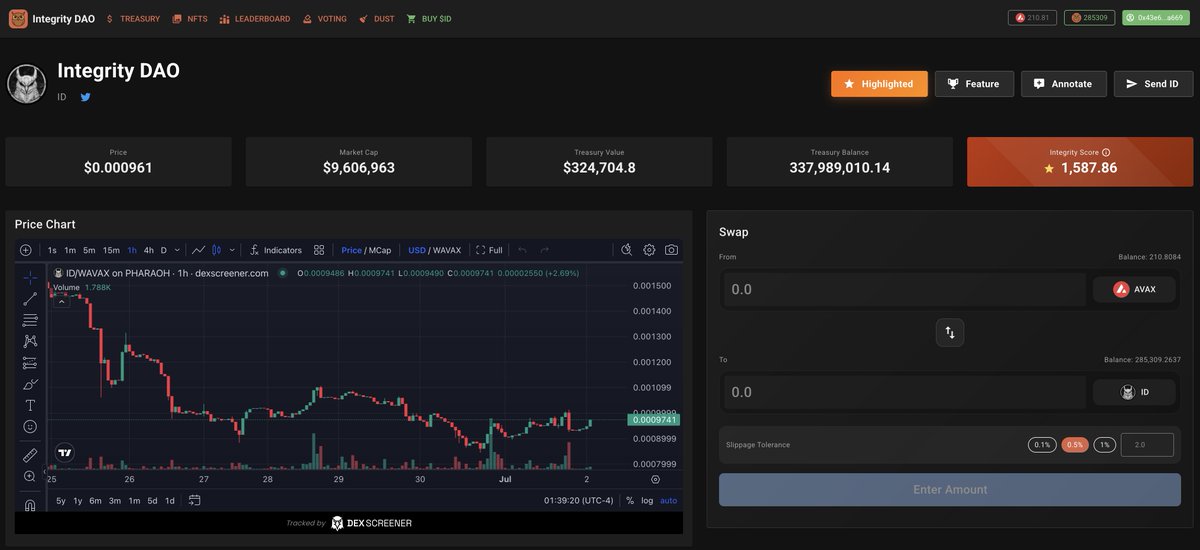Switch chart to Full screen mode
This screenshot has width=1200, height=550.
point(490,250)
